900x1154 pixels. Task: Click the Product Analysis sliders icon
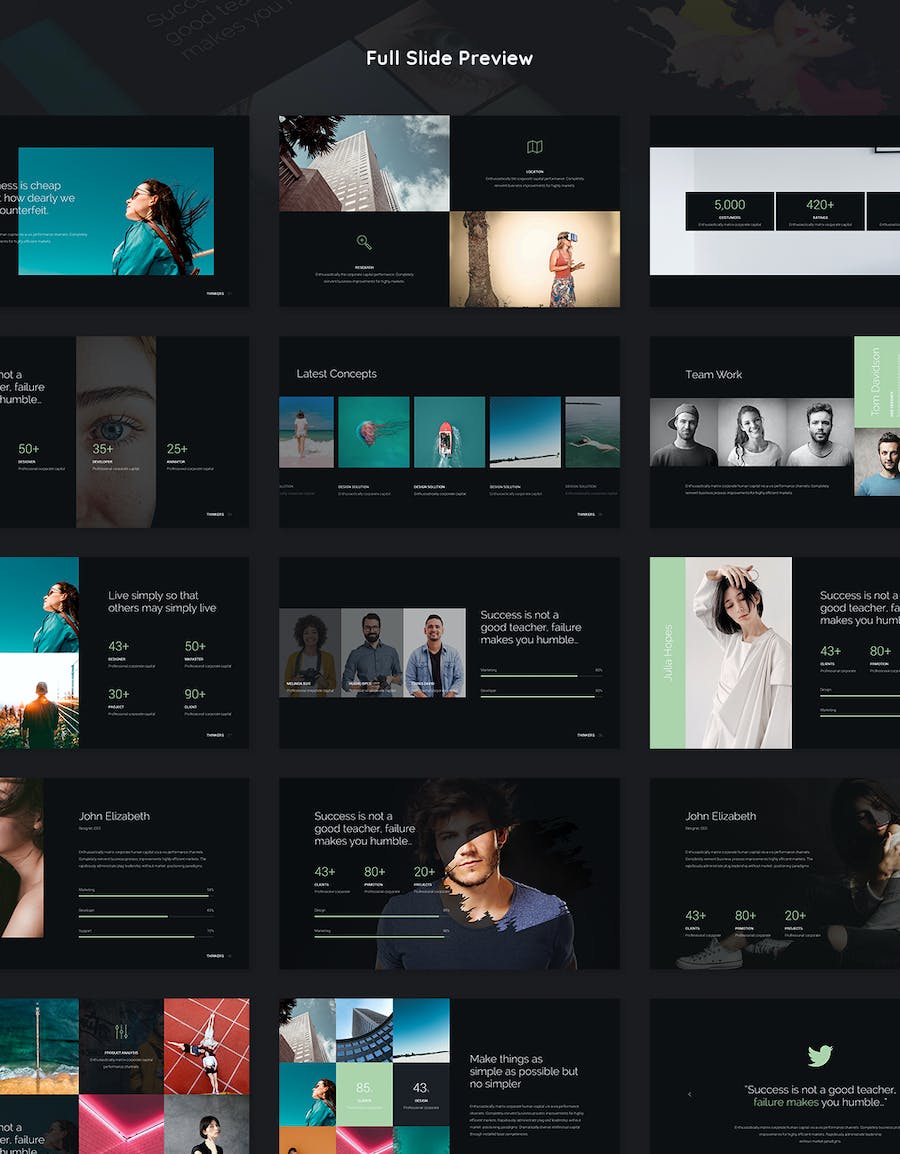121,1031
